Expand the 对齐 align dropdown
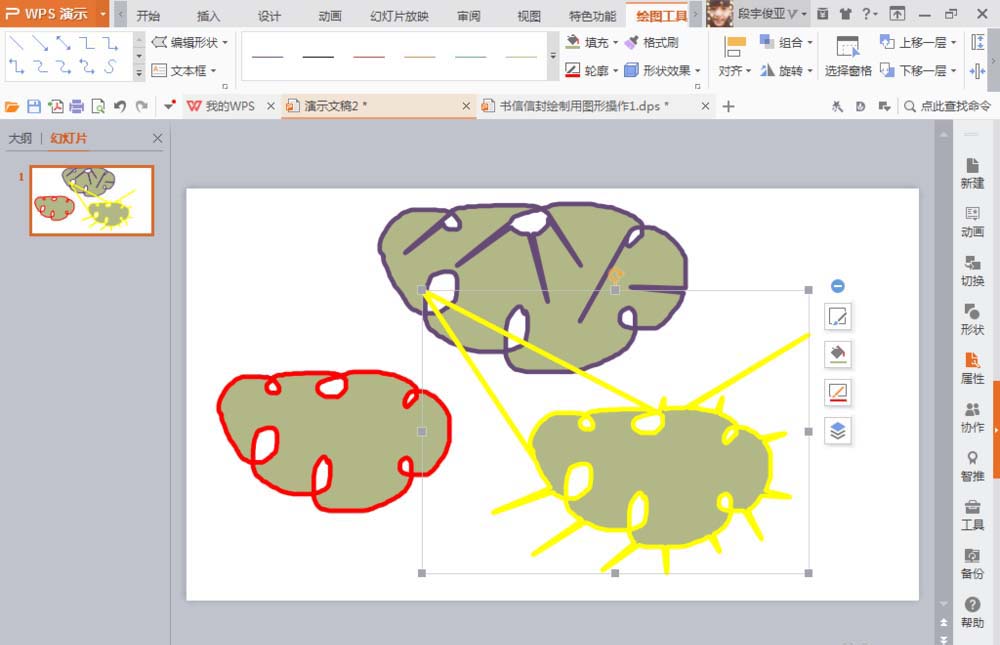Viewport: 1000px width, 645px height. click(x=735, y=71)
